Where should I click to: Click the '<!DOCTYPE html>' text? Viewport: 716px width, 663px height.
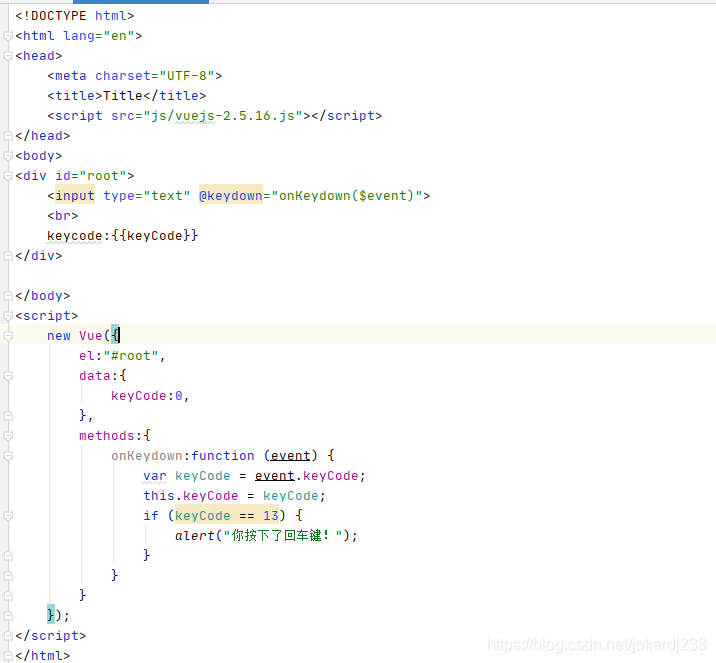point(74,16)
